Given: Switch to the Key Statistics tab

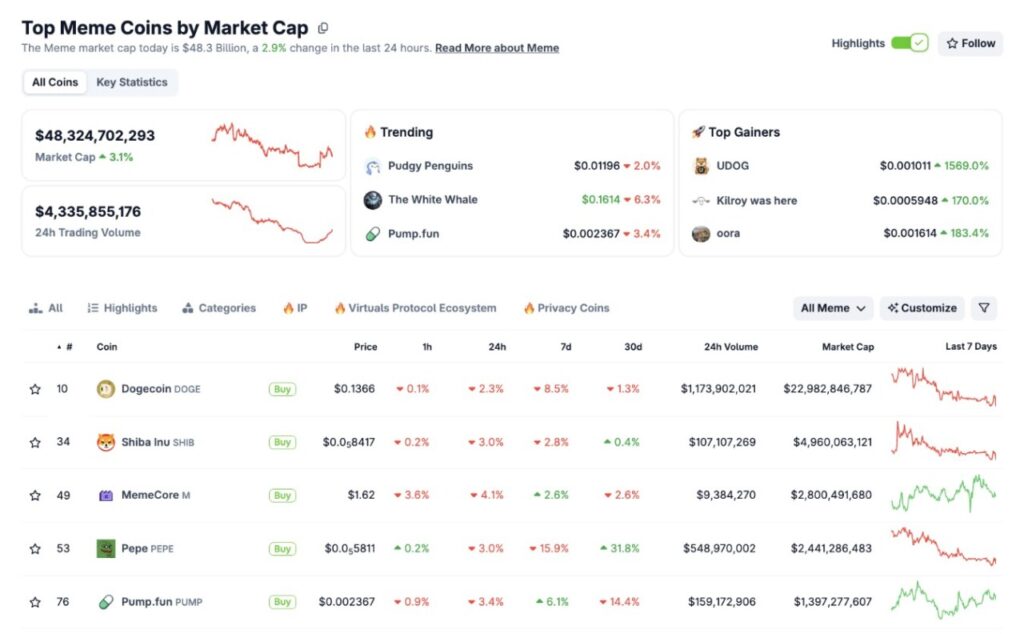Looking at the screenshot, I should (132, 82).
